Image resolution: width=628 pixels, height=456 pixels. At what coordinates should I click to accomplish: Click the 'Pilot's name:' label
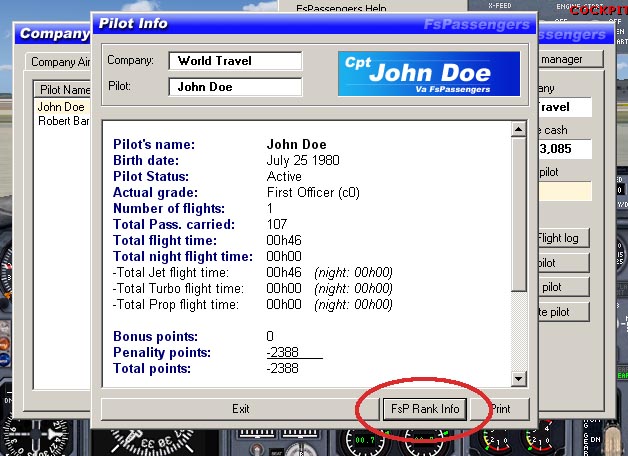[x=154, y=144]
